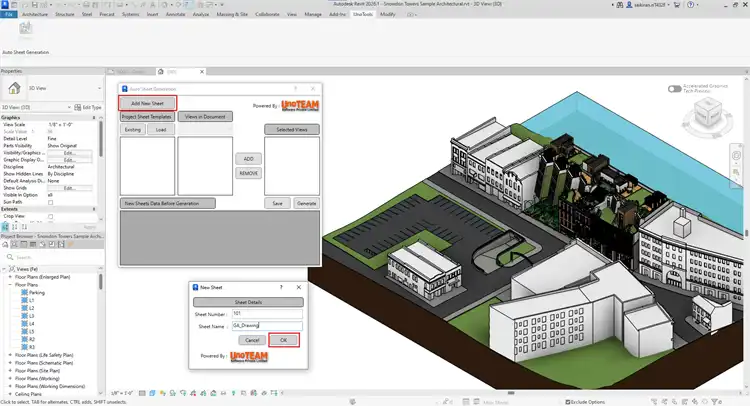The width and height of the screenshot is (750, 406).
Task: Click the Load button in Auto Sheet Generation
Action: point(161,130)
